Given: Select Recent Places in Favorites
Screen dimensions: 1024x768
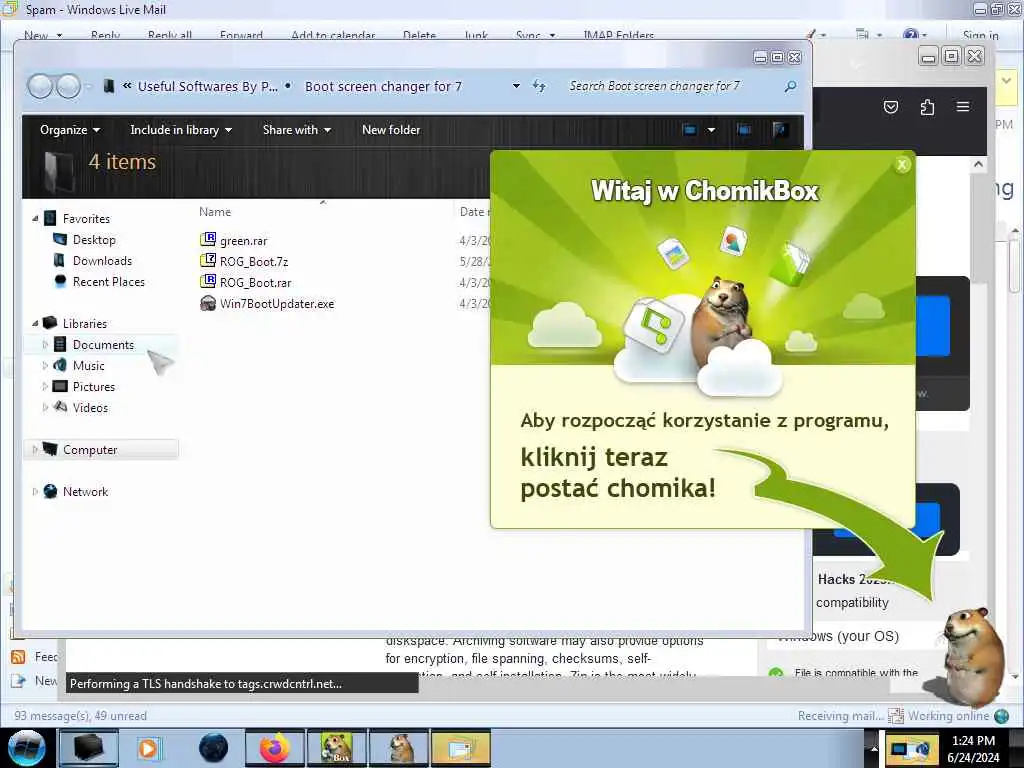Looking at the screenshot, I should [x=109, y=281].
